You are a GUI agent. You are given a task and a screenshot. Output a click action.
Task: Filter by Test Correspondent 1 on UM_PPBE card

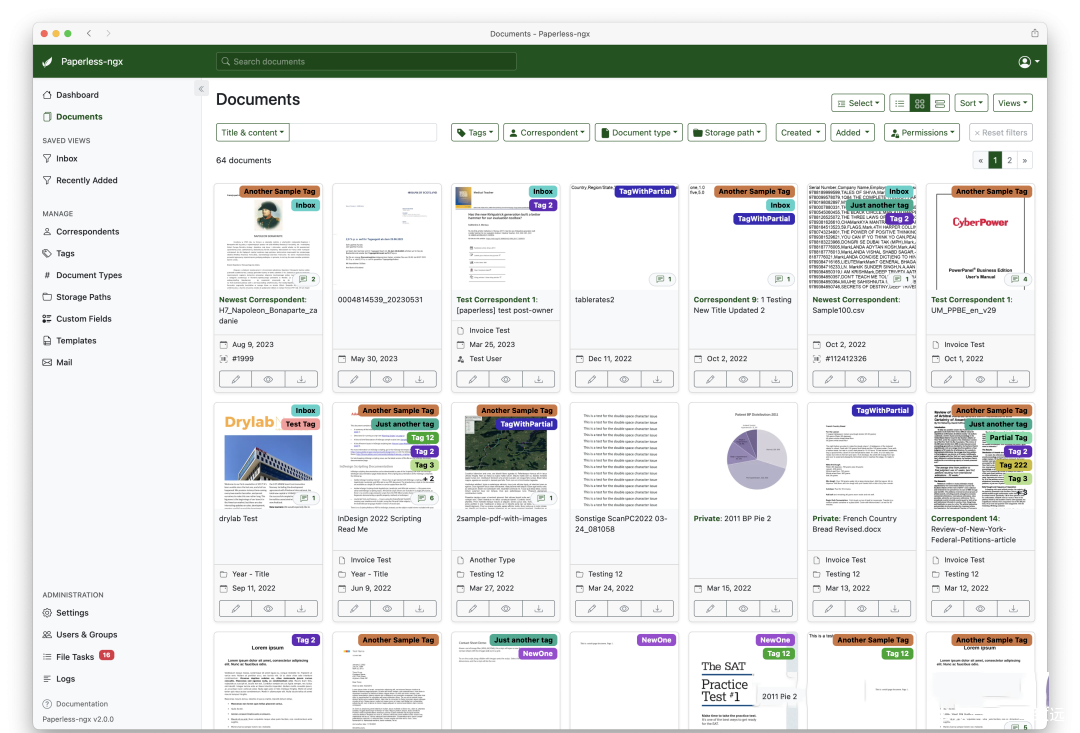(x=972, y=300)
